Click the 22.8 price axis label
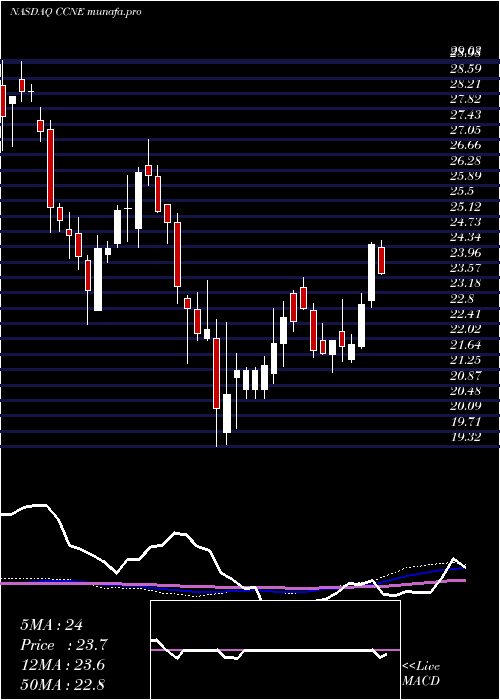 462,299
